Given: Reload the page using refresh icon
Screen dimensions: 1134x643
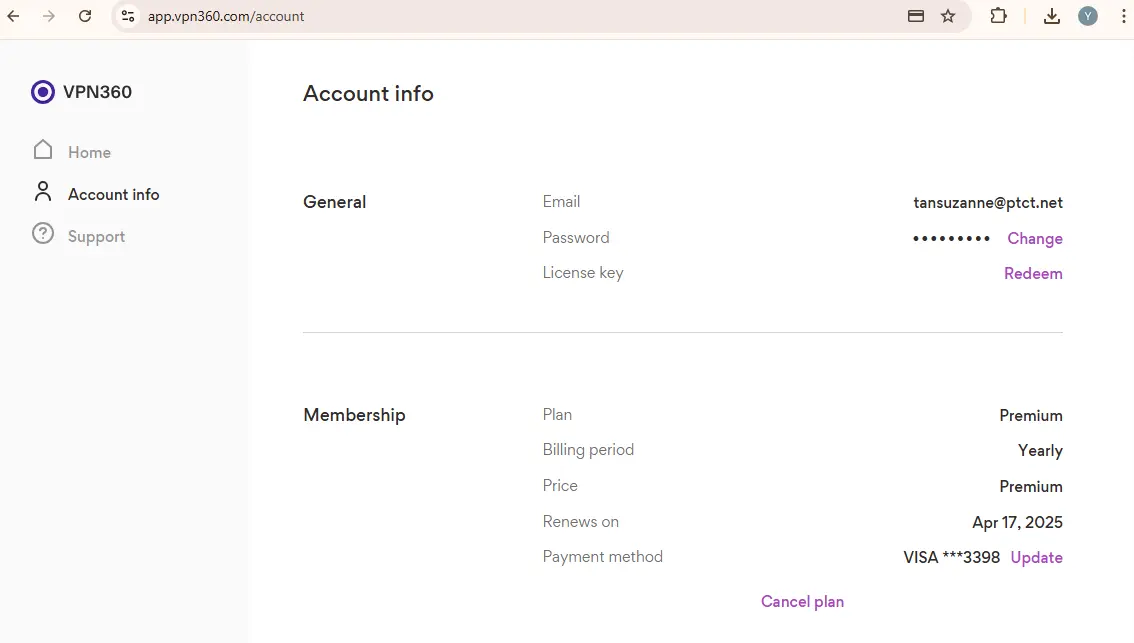Looking at the screenshot, I should pos(85,16).
